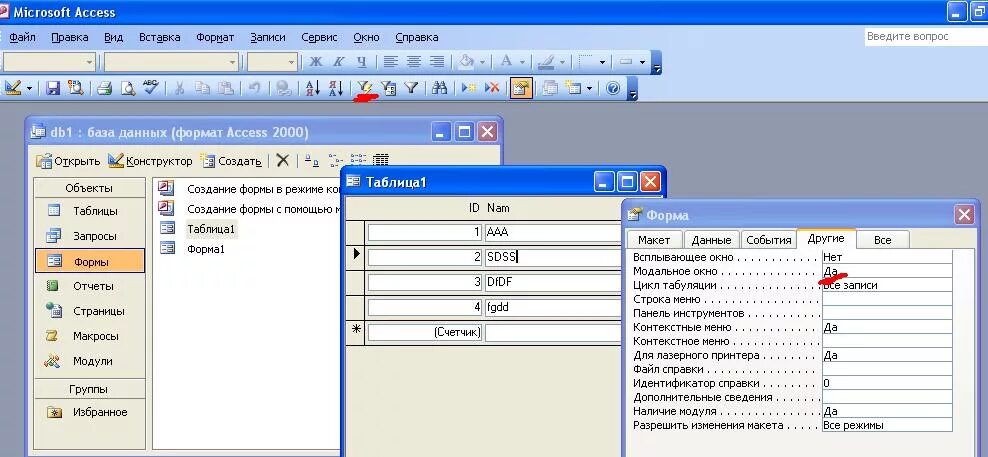Switch to the Все properties tab
The width and height of the screenshot is (988, 457).
point(882,240)
